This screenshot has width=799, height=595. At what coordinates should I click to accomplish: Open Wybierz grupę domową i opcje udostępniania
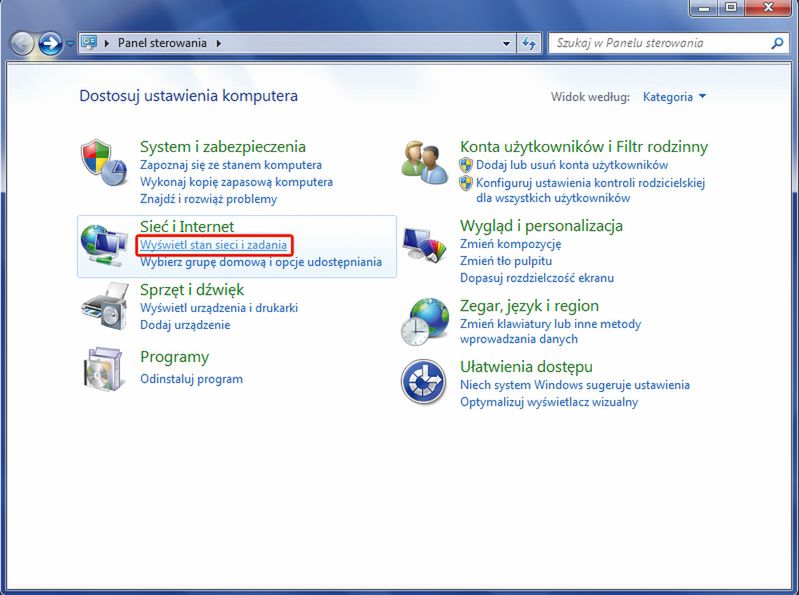point(261,262)
